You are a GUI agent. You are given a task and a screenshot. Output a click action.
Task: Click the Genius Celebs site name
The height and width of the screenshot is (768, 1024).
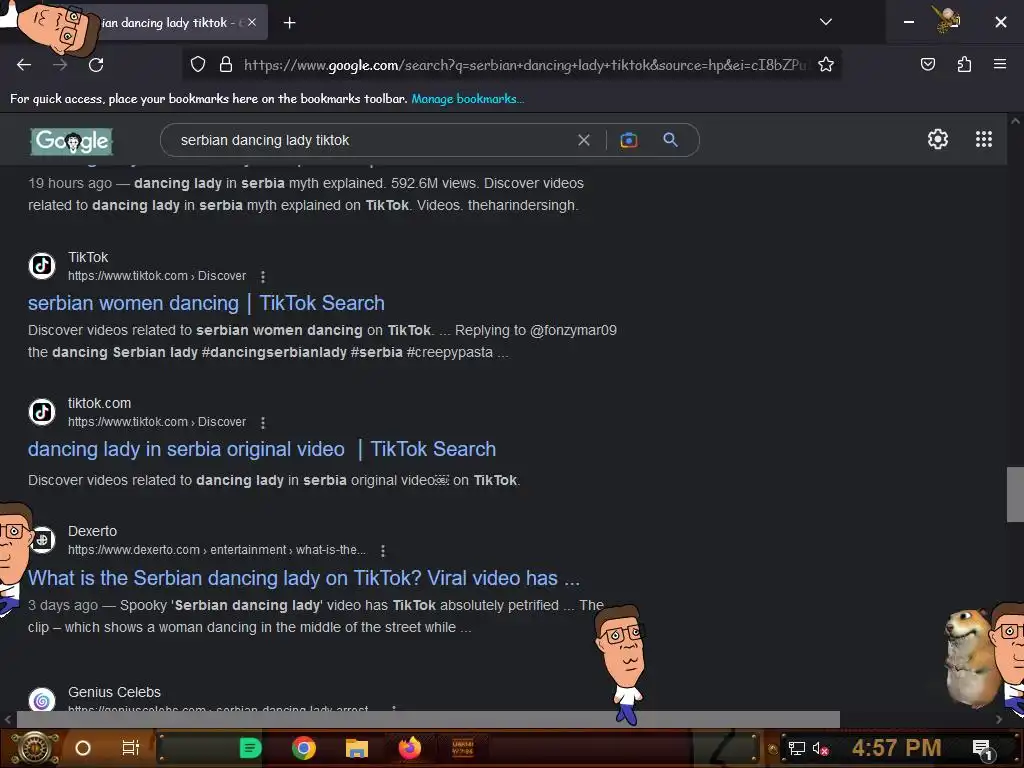click(114, 692)
